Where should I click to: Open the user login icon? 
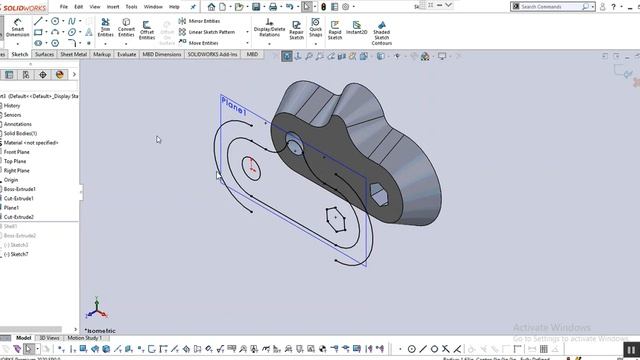[602, 7]
